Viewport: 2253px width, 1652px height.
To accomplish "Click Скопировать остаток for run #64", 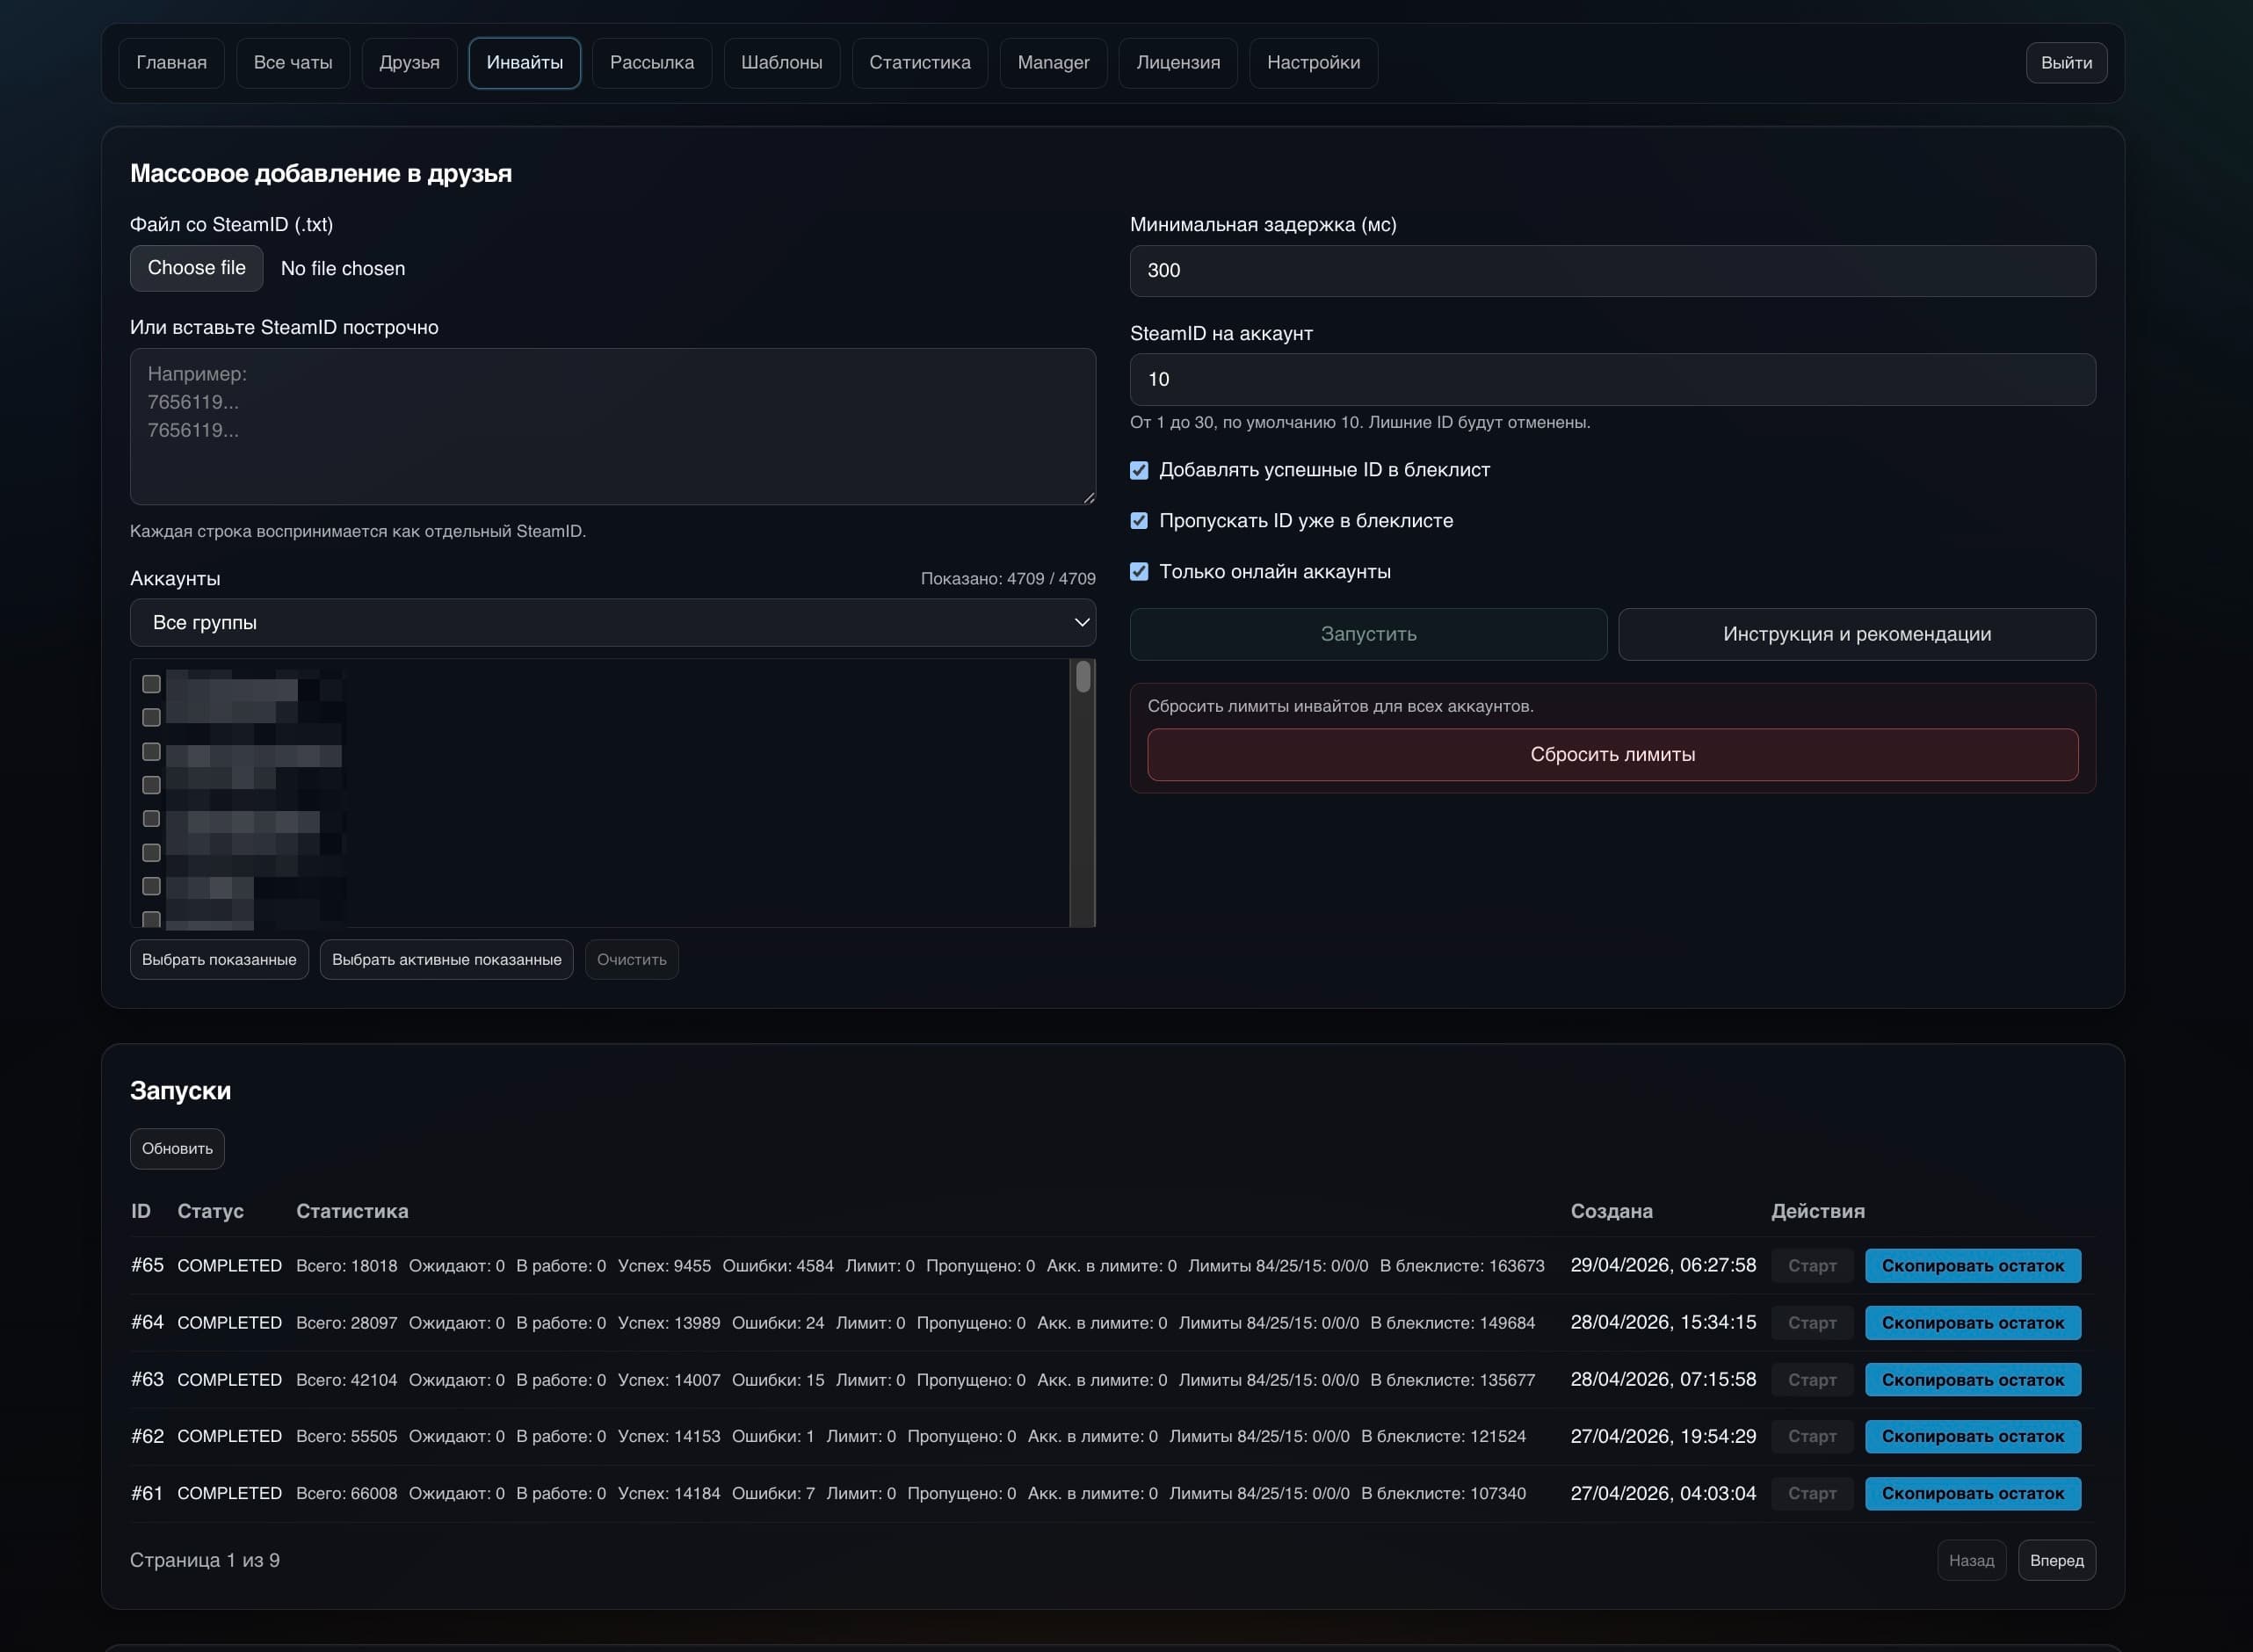I will [1972, 1323].
